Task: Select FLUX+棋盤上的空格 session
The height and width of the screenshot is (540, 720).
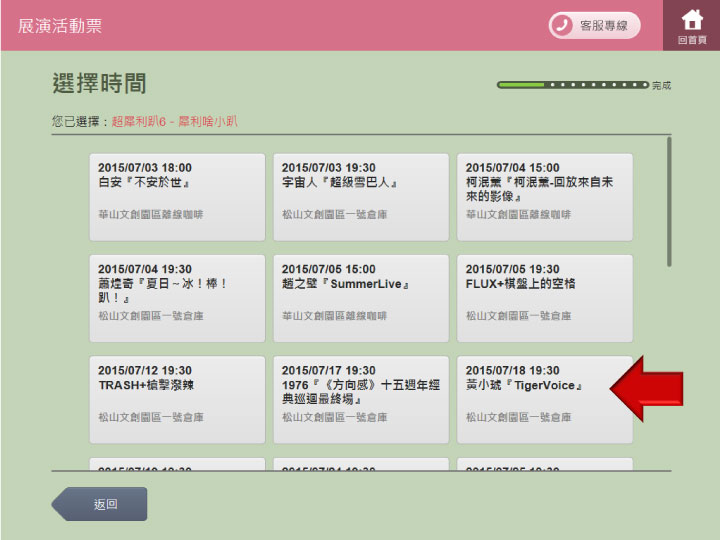Action: [545, 298]
